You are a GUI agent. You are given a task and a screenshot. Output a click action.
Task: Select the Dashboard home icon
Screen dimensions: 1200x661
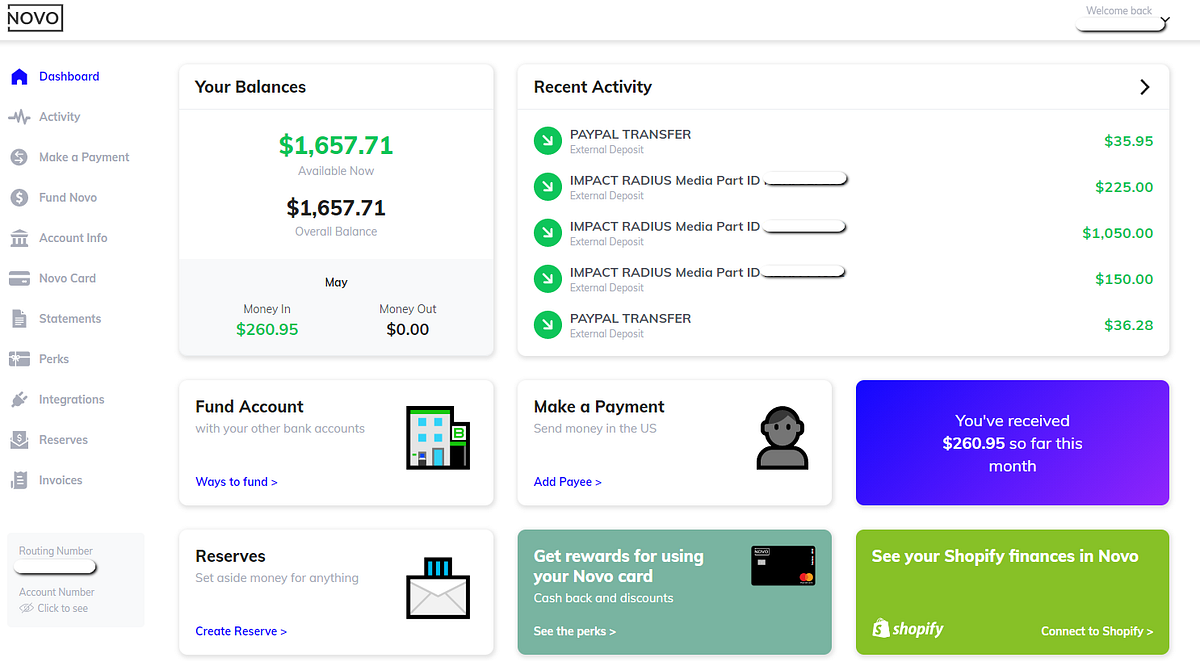tap(19, 76)
